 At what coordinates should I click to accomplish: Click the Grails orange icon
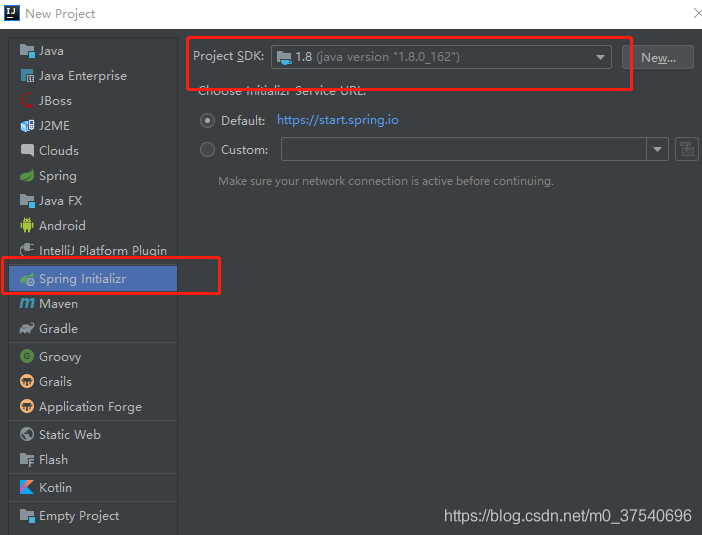[x=27, y=381]
